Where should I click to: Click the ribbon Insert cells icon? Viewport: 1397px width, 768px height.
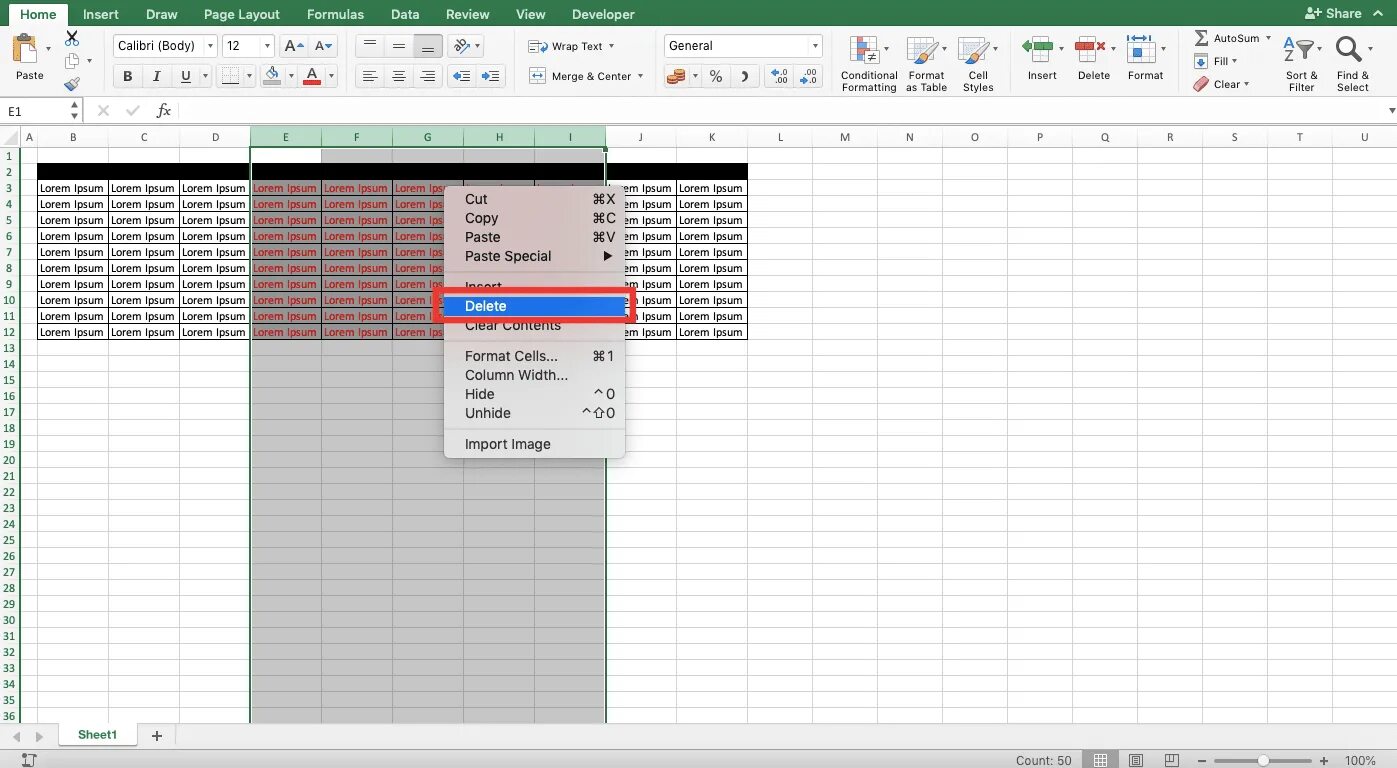1042,59
